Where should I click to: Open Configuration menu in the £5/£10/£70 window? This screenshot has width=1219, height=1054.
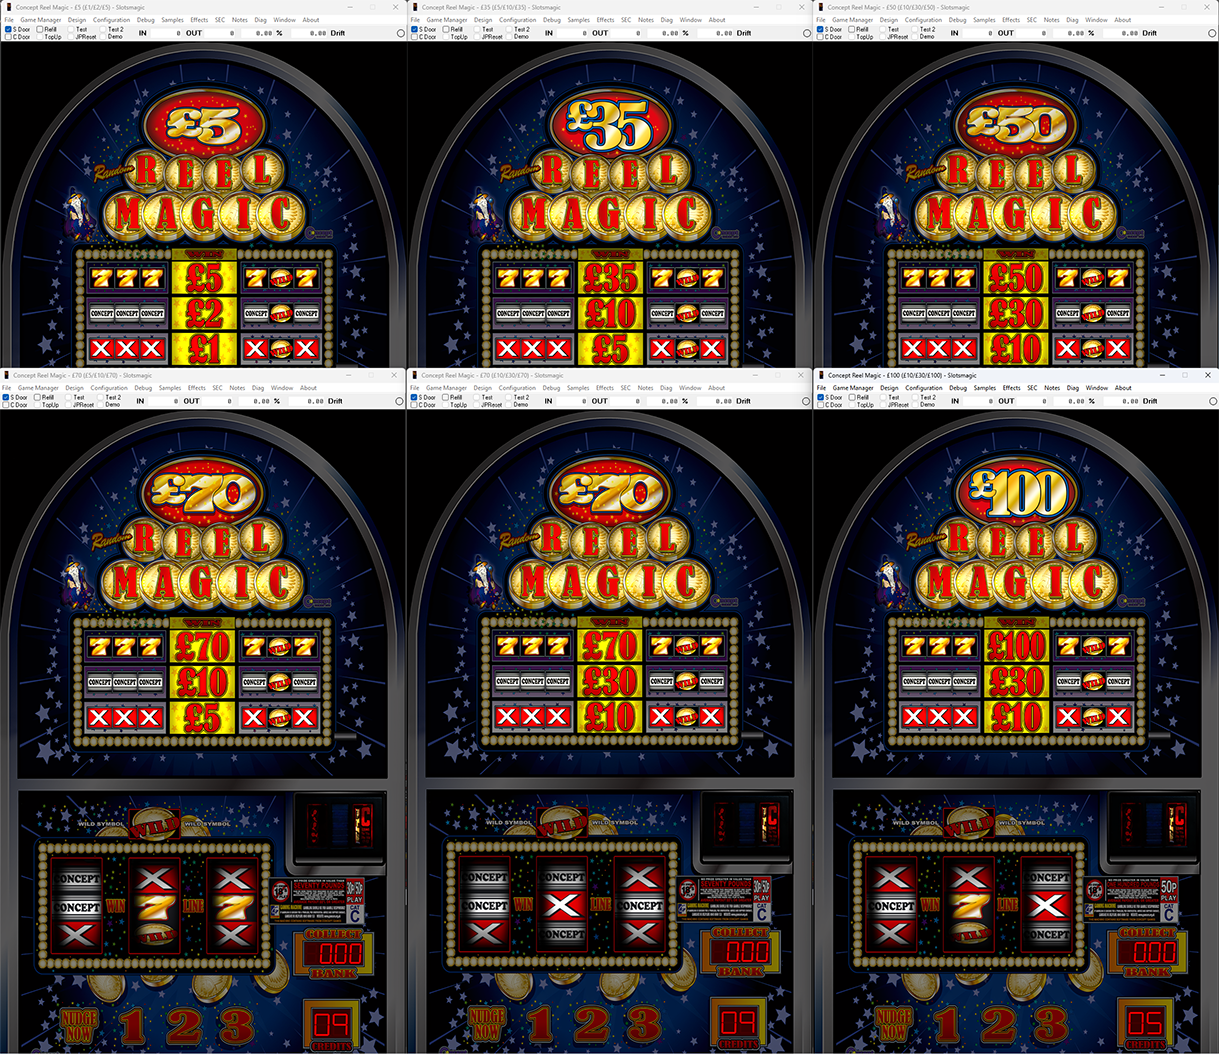click(x=109, y=388)
